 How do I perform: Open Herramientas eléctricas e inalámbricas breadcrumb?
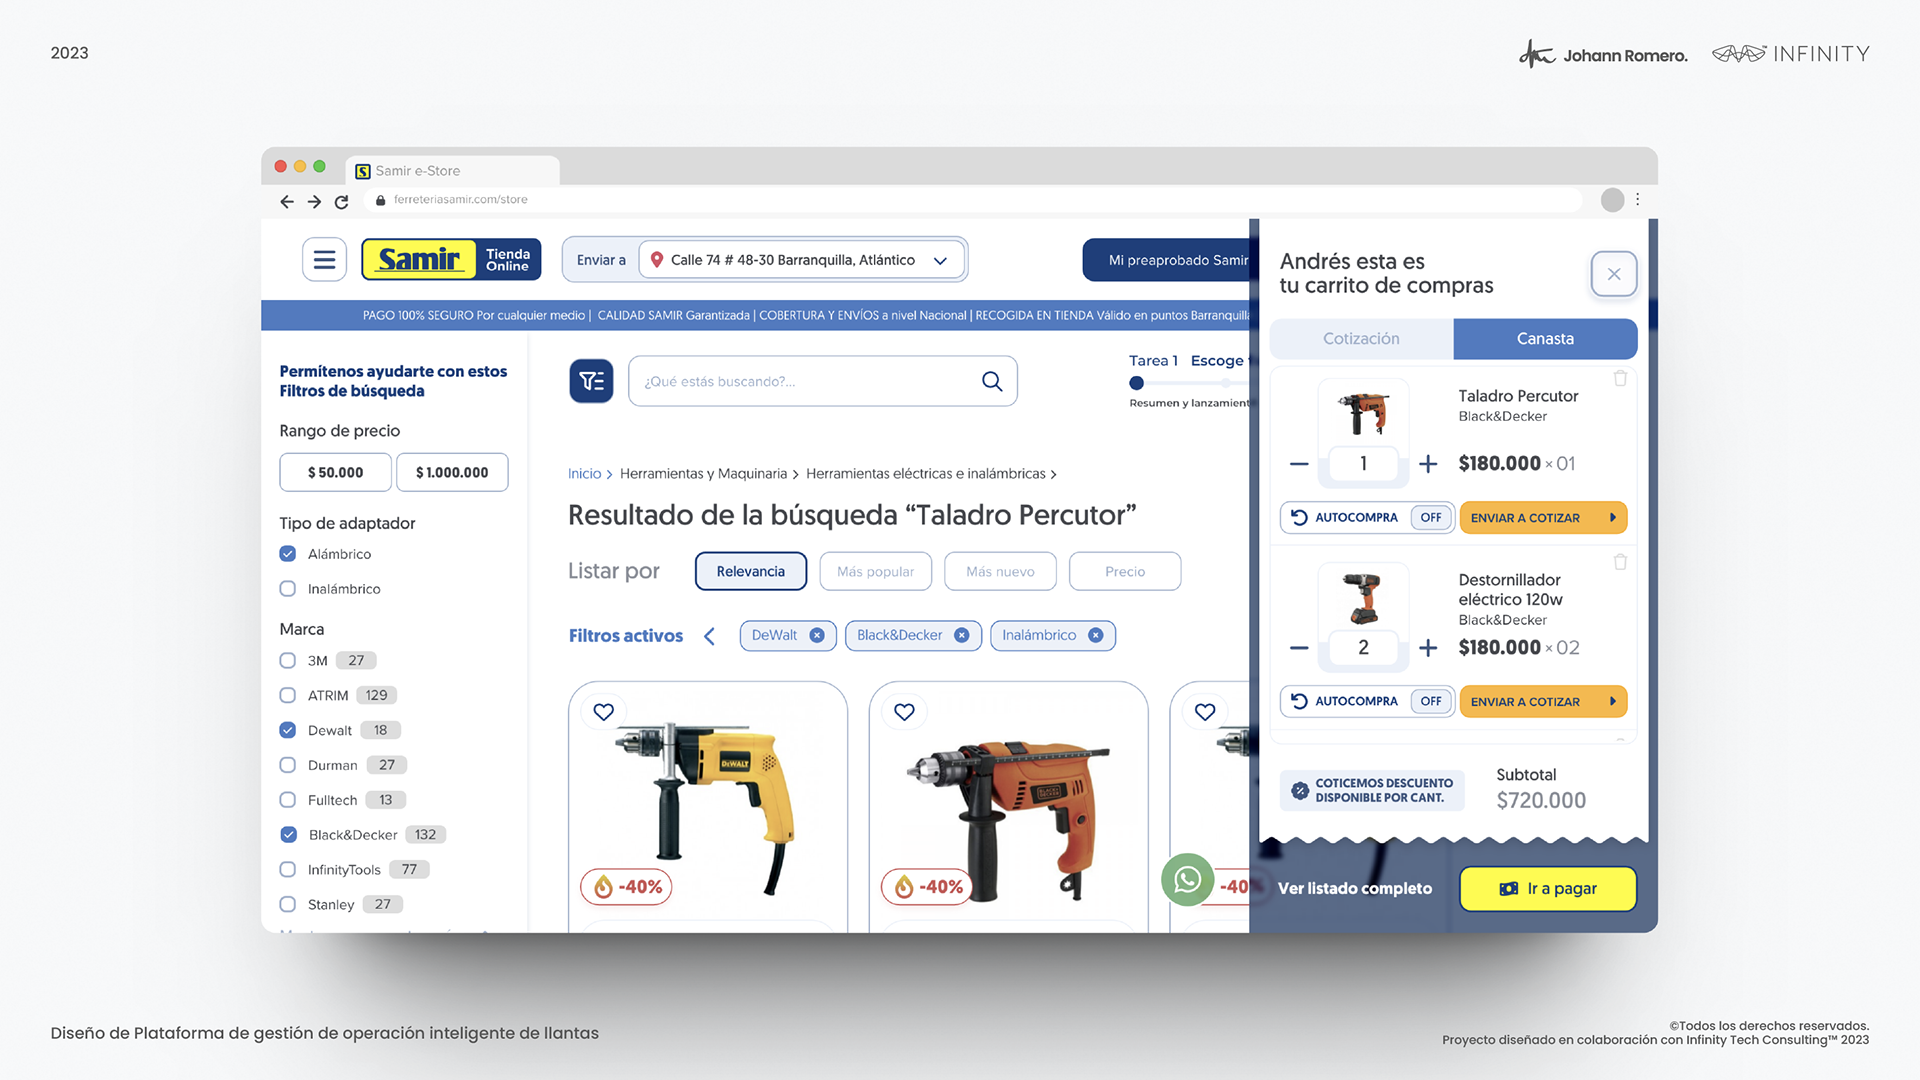point(926,474)
